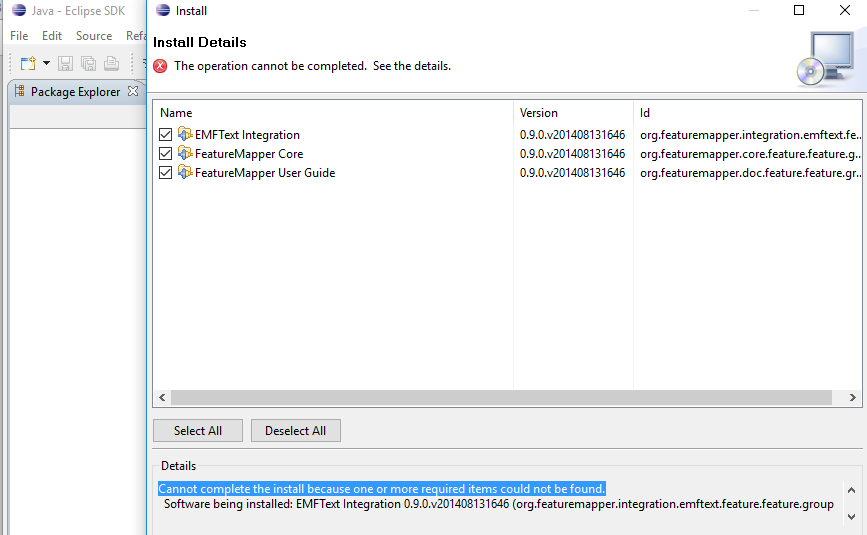The width and height of the screenshot is (867, 535).
Task: Maximize the Install dialog window
Action: (x=799, y=10)
